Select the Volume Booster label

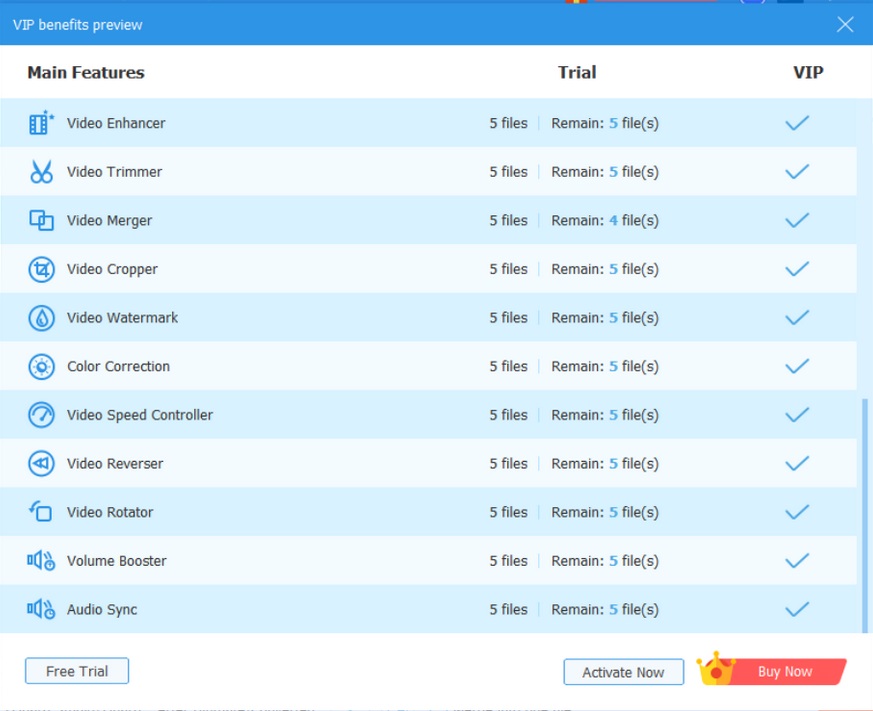(116, 561)
